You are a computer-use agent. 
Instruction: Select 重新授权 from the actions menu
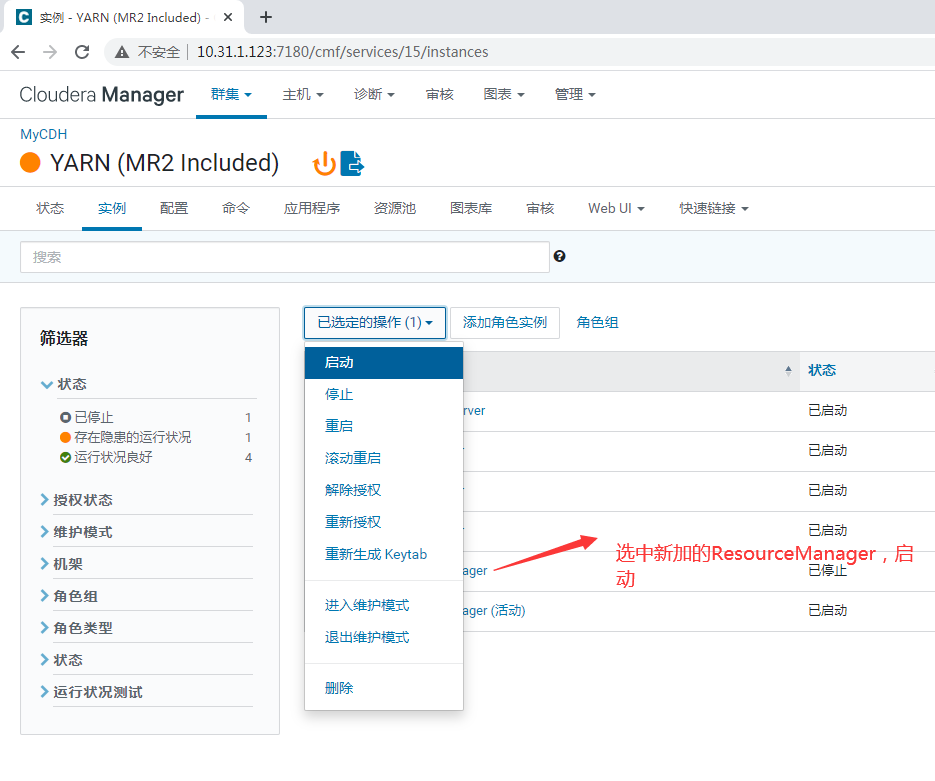384,522
